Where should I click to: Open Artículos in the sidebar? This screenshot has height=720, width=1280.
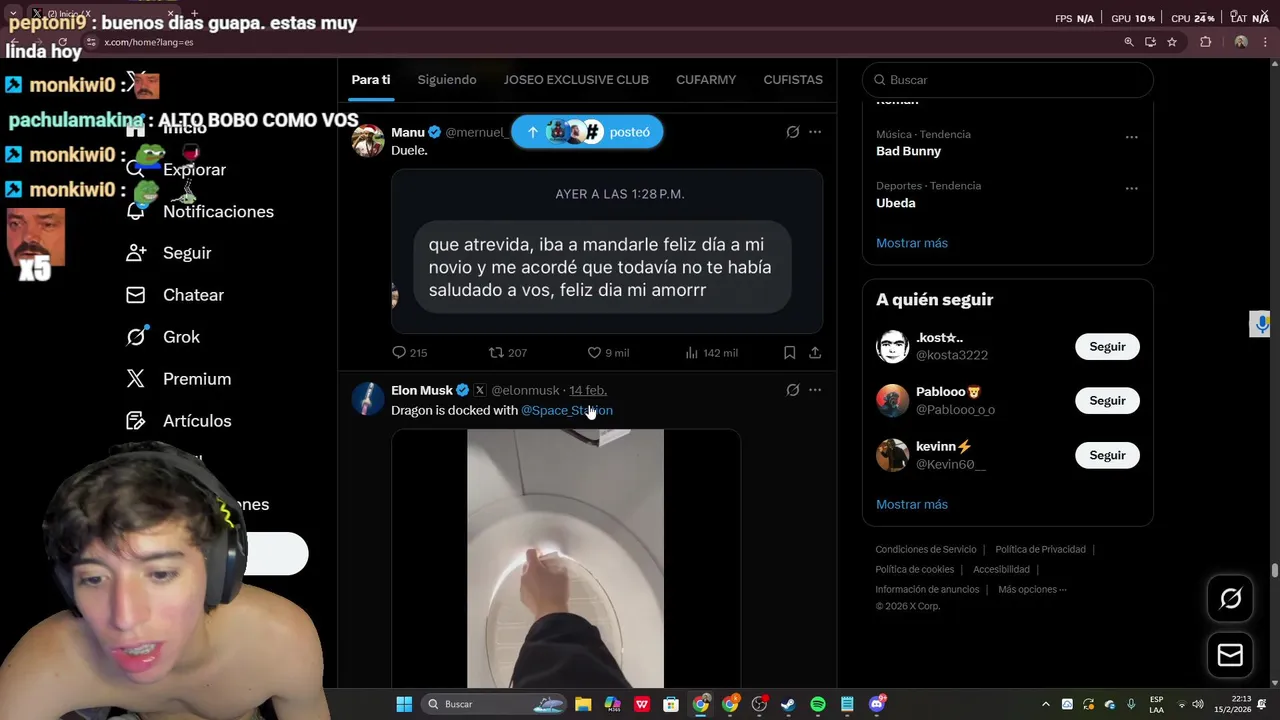click(x=197, y=421)
